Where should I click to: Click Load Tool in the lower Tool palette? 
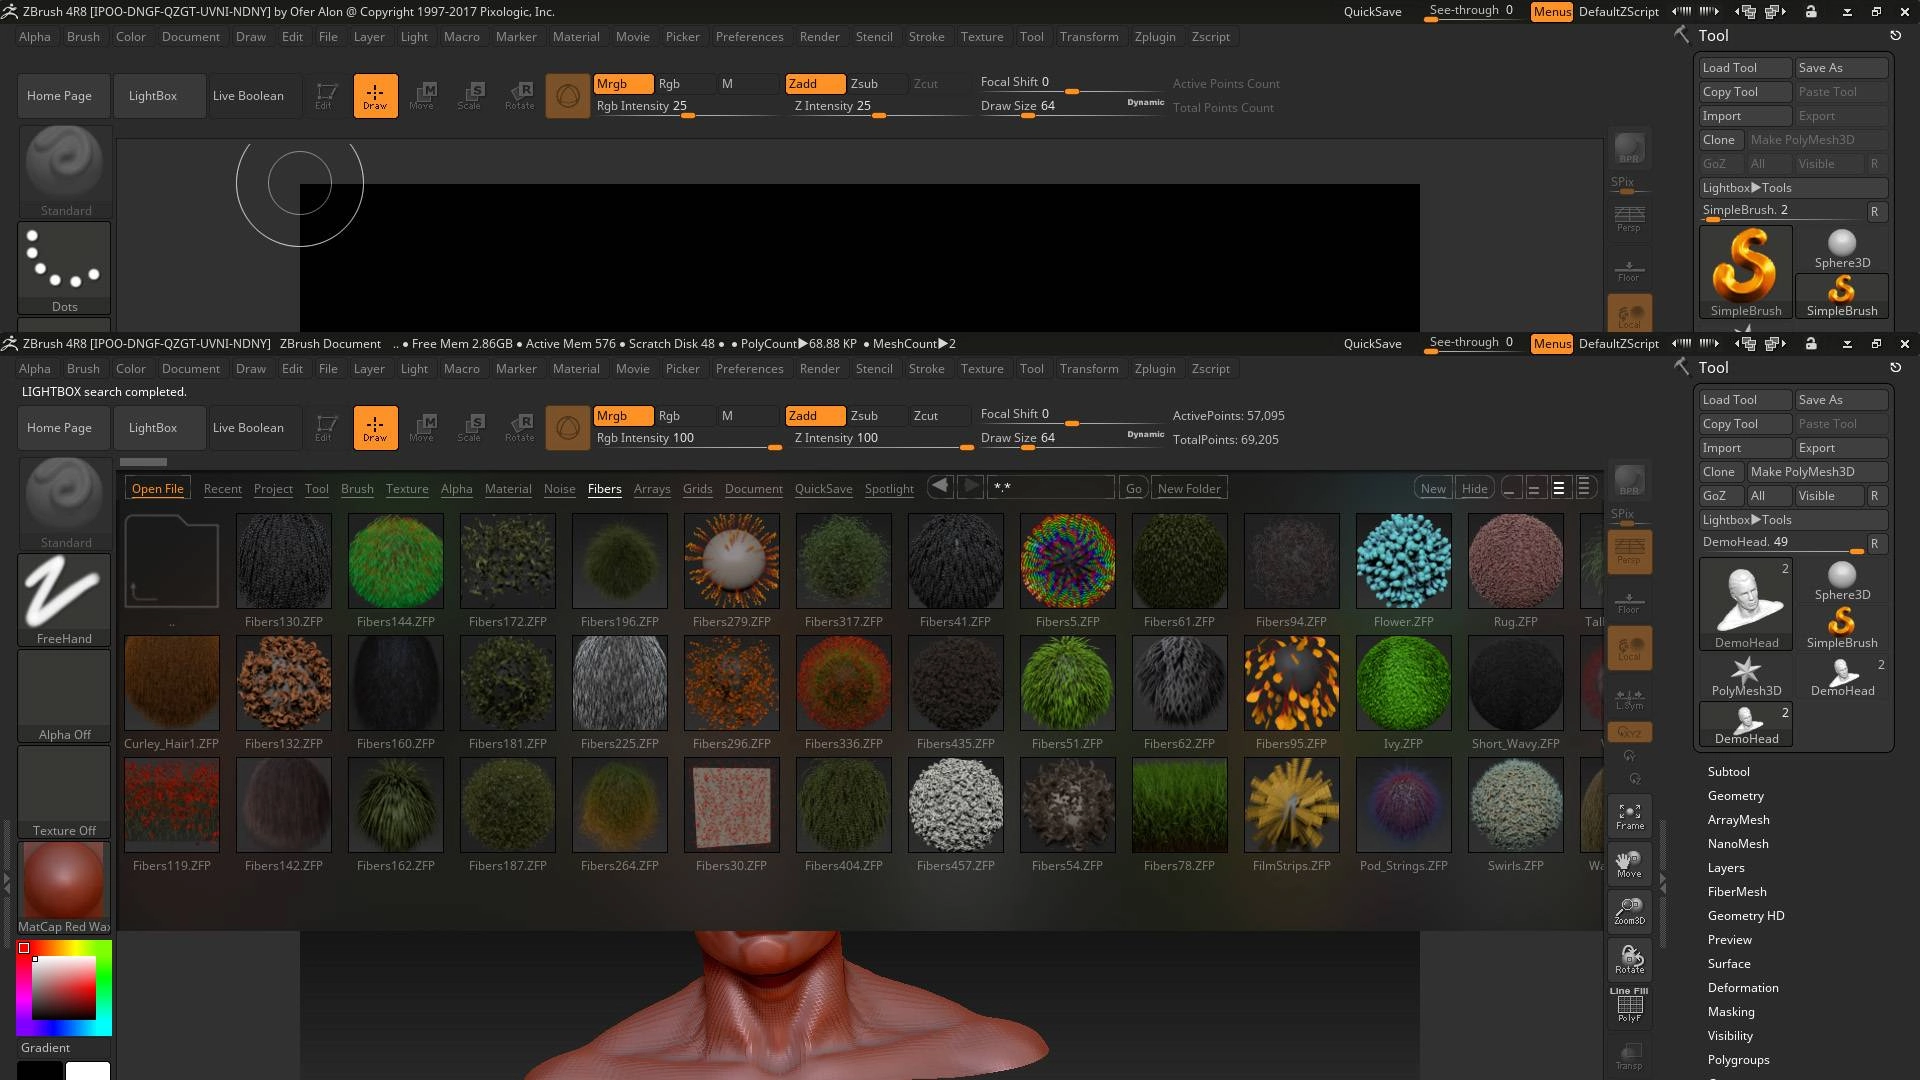tap(1745, 400)
